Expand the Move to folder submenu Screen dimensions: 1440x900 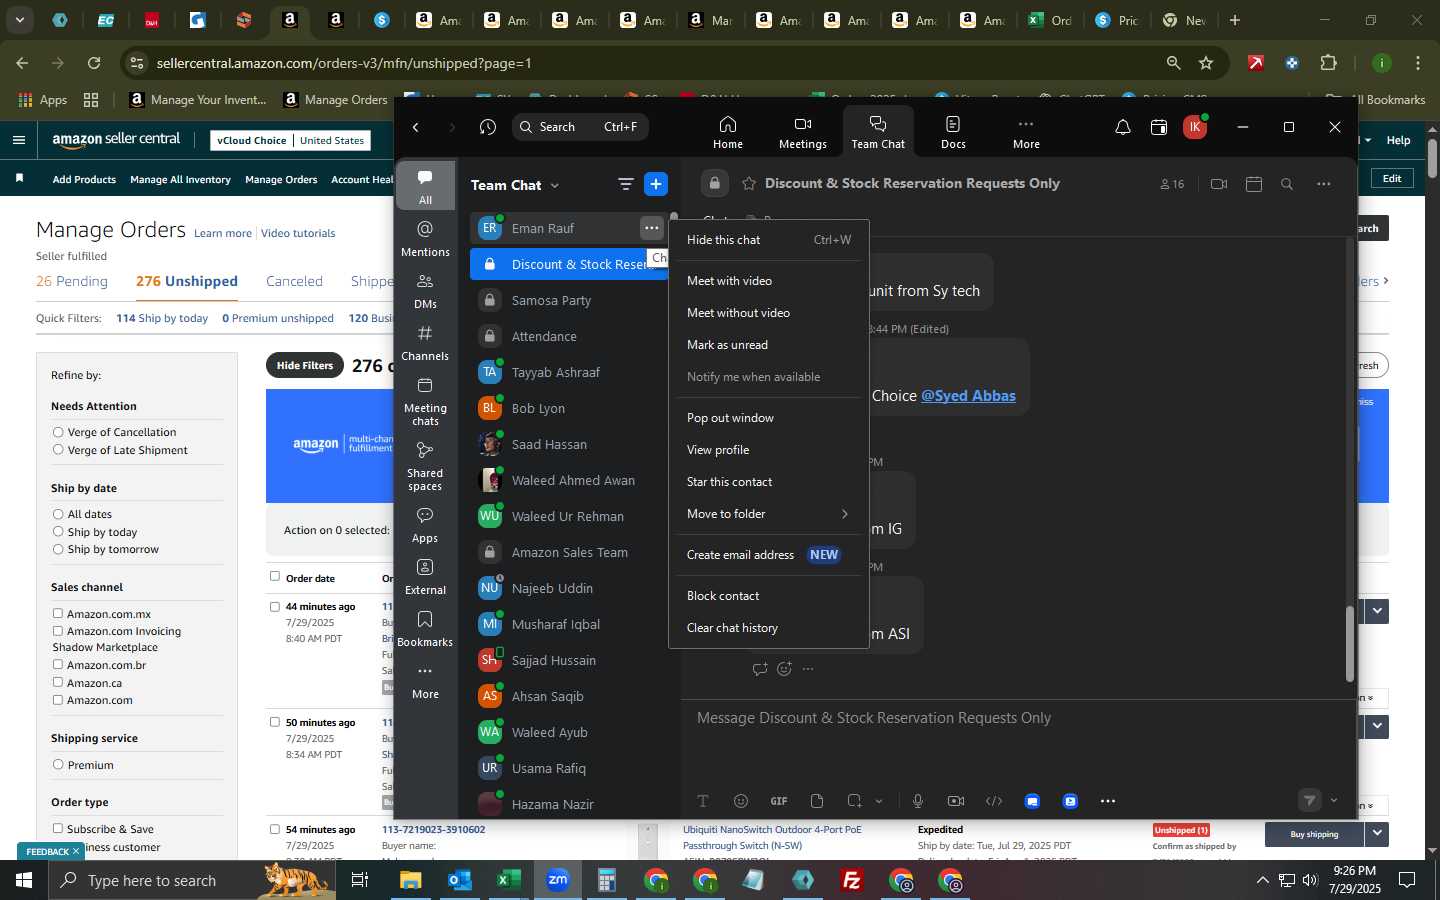pyautogui.click(x=767, y=514)
